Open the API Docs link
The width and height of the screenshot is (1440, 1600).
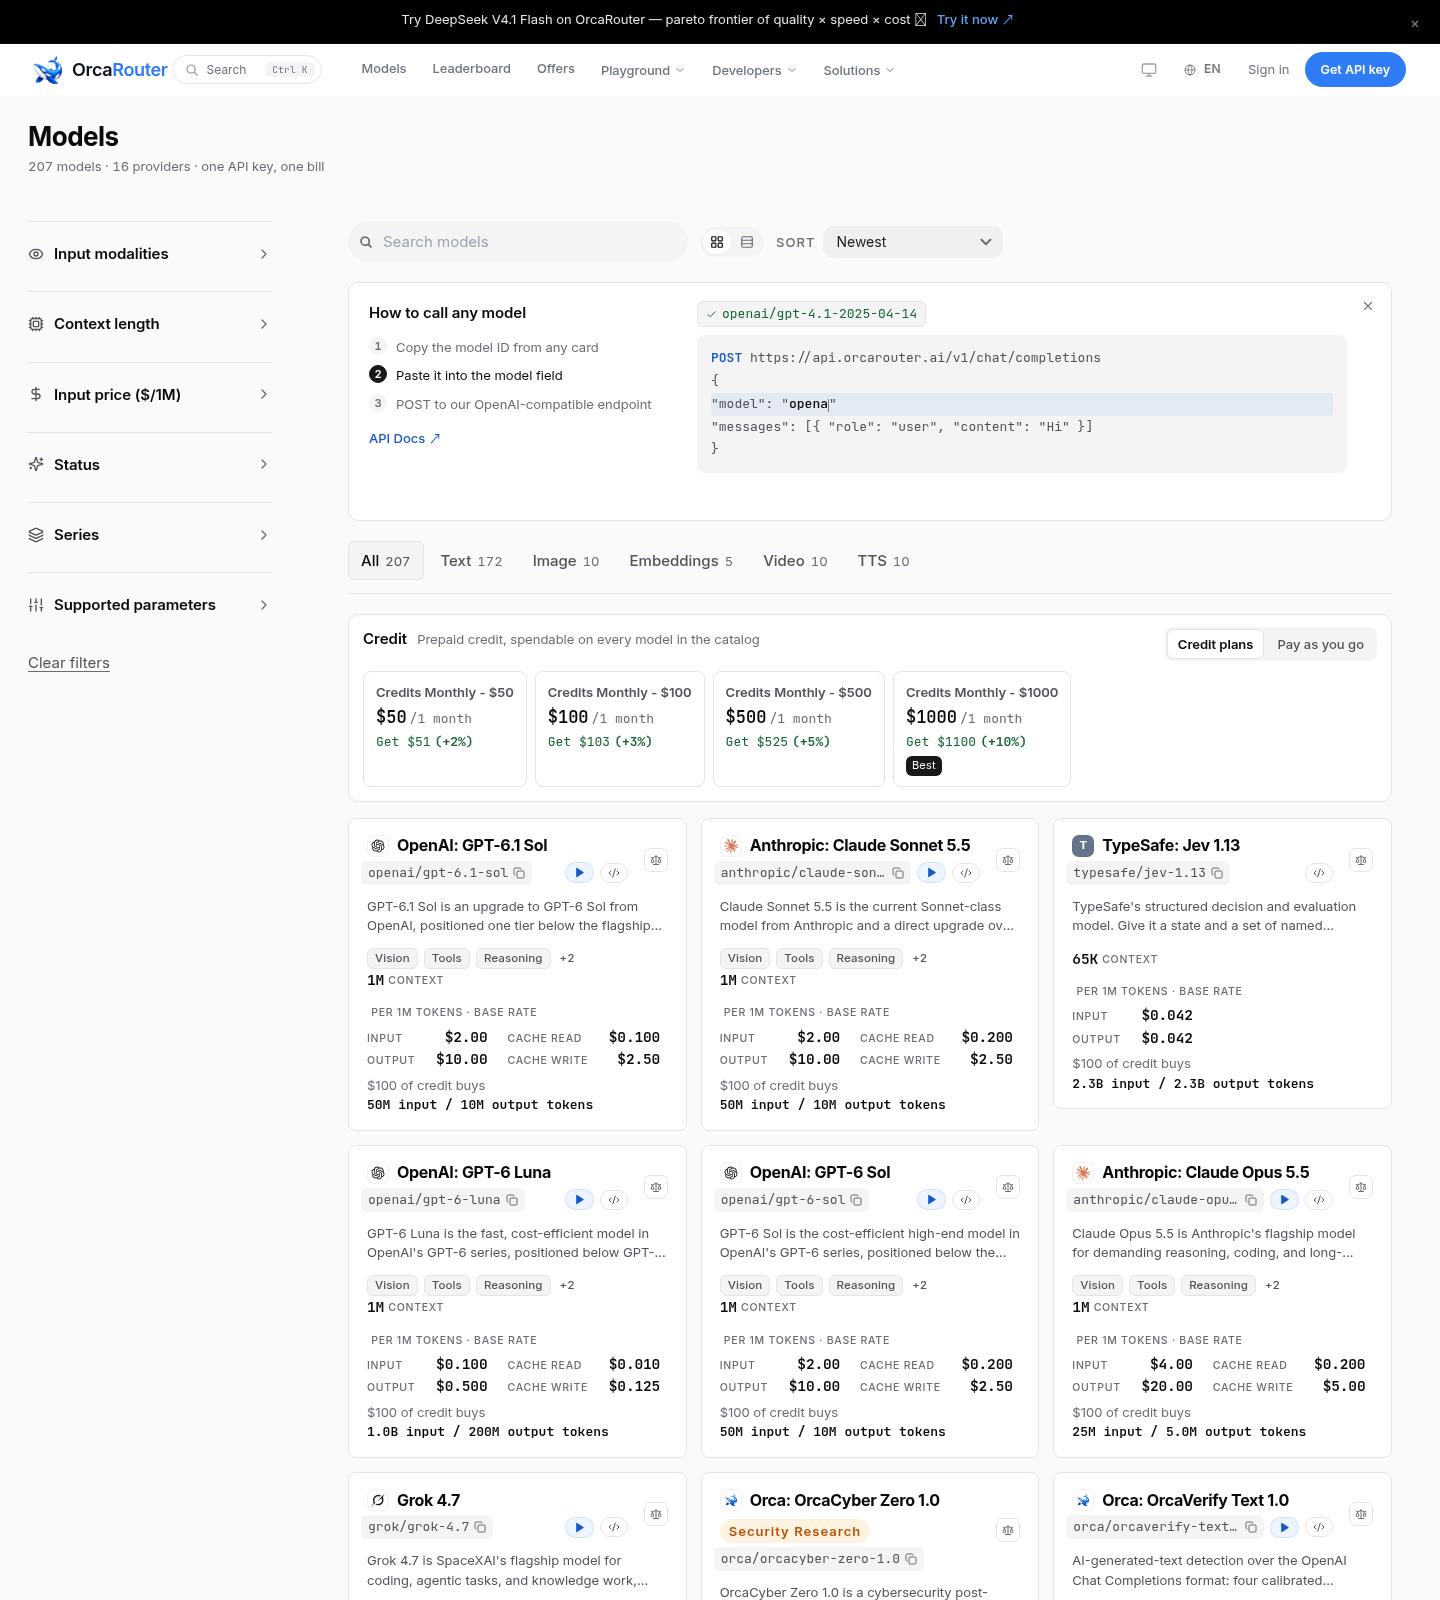405,439
